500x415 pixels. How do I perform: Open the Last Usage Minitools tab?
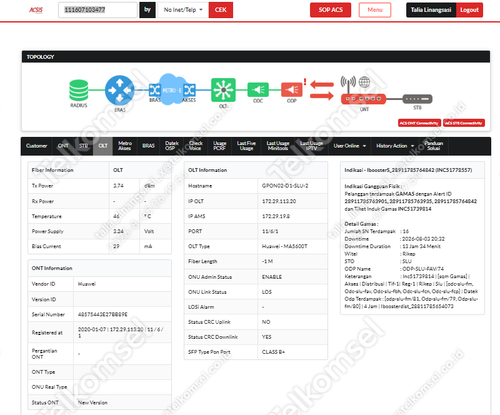[x=278, y=146]
